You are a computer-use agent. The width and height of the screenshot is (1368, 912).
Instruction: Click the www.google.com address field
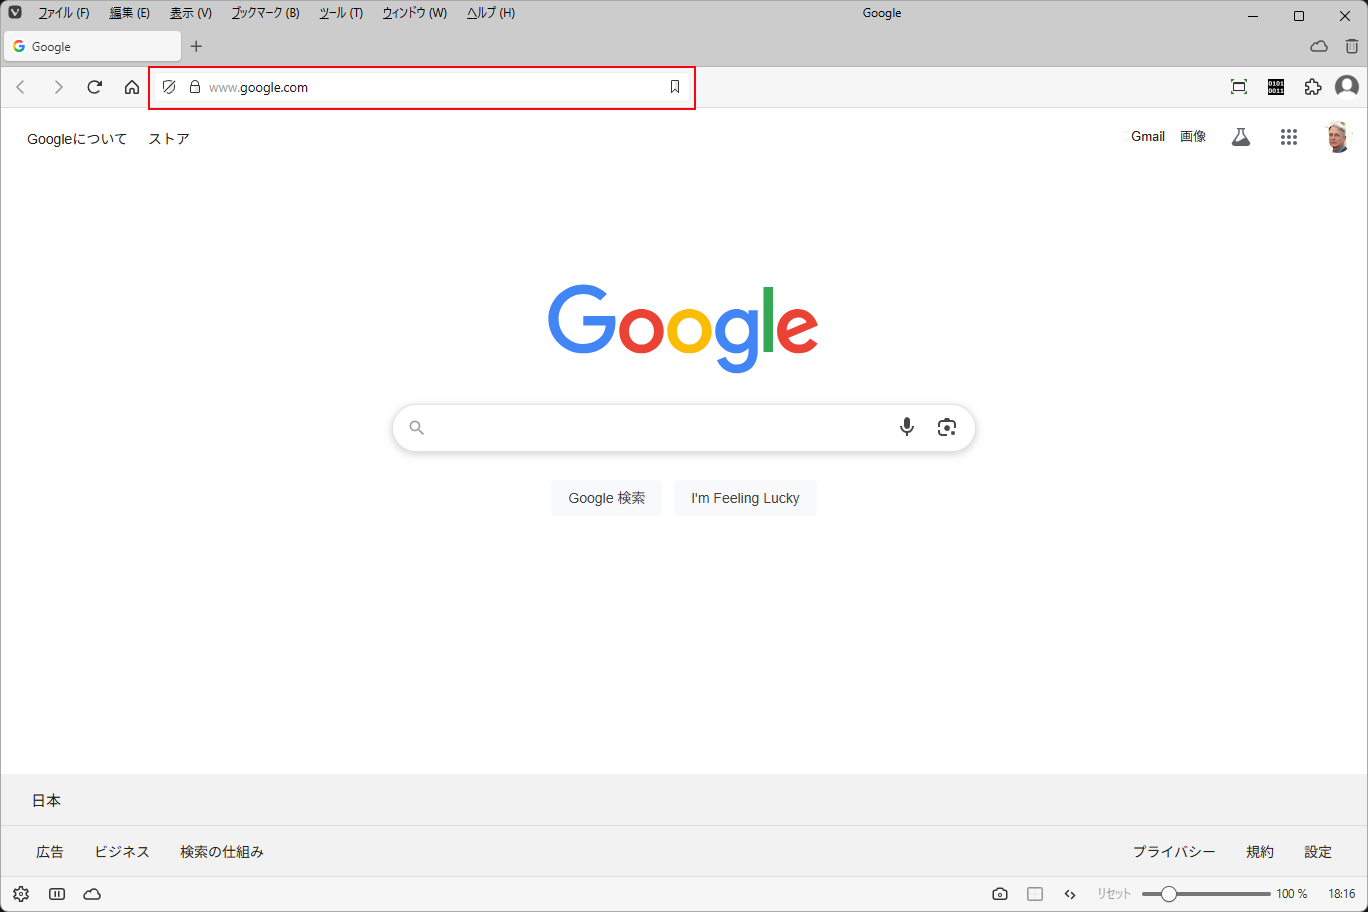click(x=422, y=87)
